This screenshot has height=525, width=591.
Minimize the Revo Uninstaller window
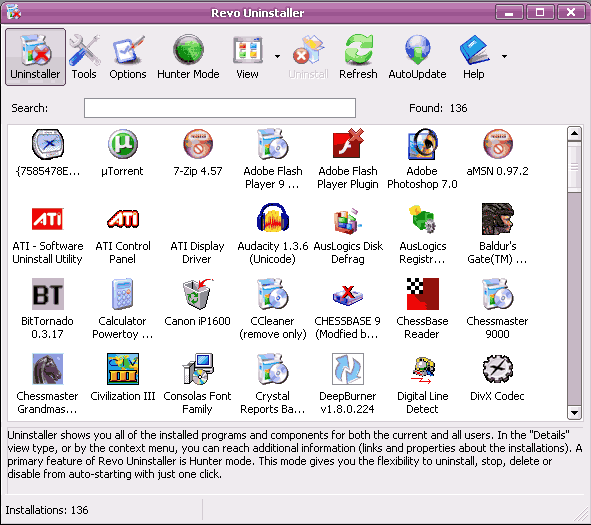pos(509,12)
